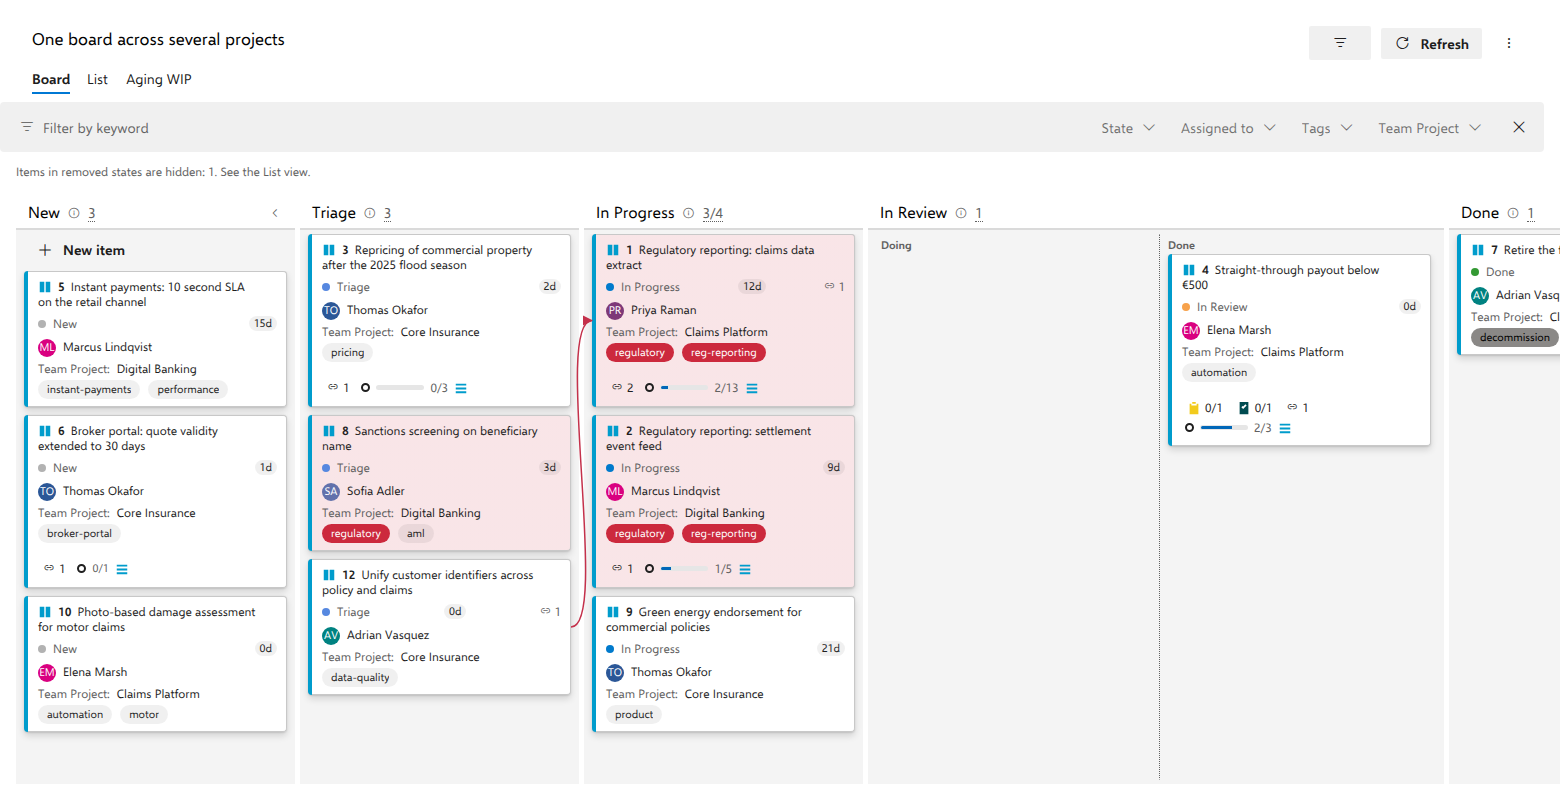Open checklist icon on Broker portal card
This screenshot has height=800, width=1560.
tap(122, 569)
